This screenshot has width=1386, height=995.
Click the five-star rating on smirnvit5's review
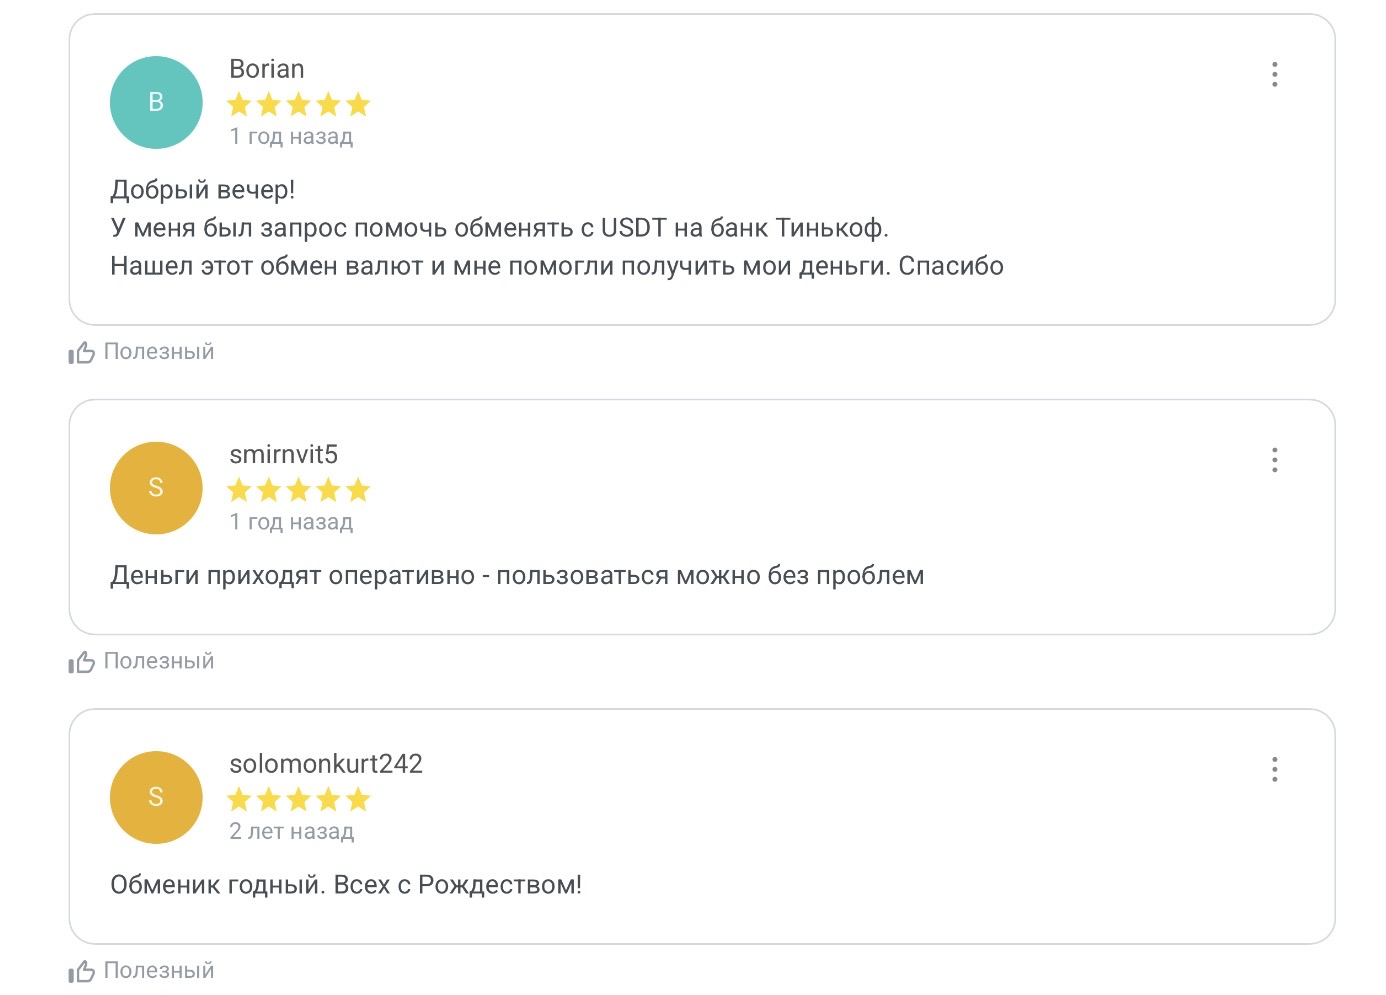[x=298, y=490]
